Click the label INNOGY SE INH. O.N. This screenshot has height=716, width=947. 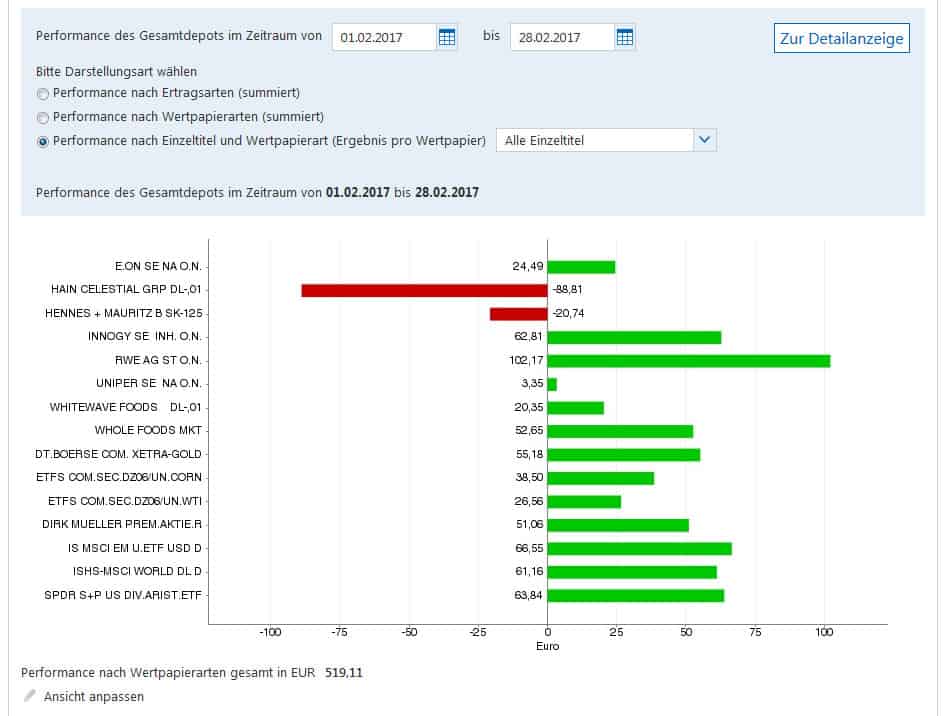[x=145, y=336]
